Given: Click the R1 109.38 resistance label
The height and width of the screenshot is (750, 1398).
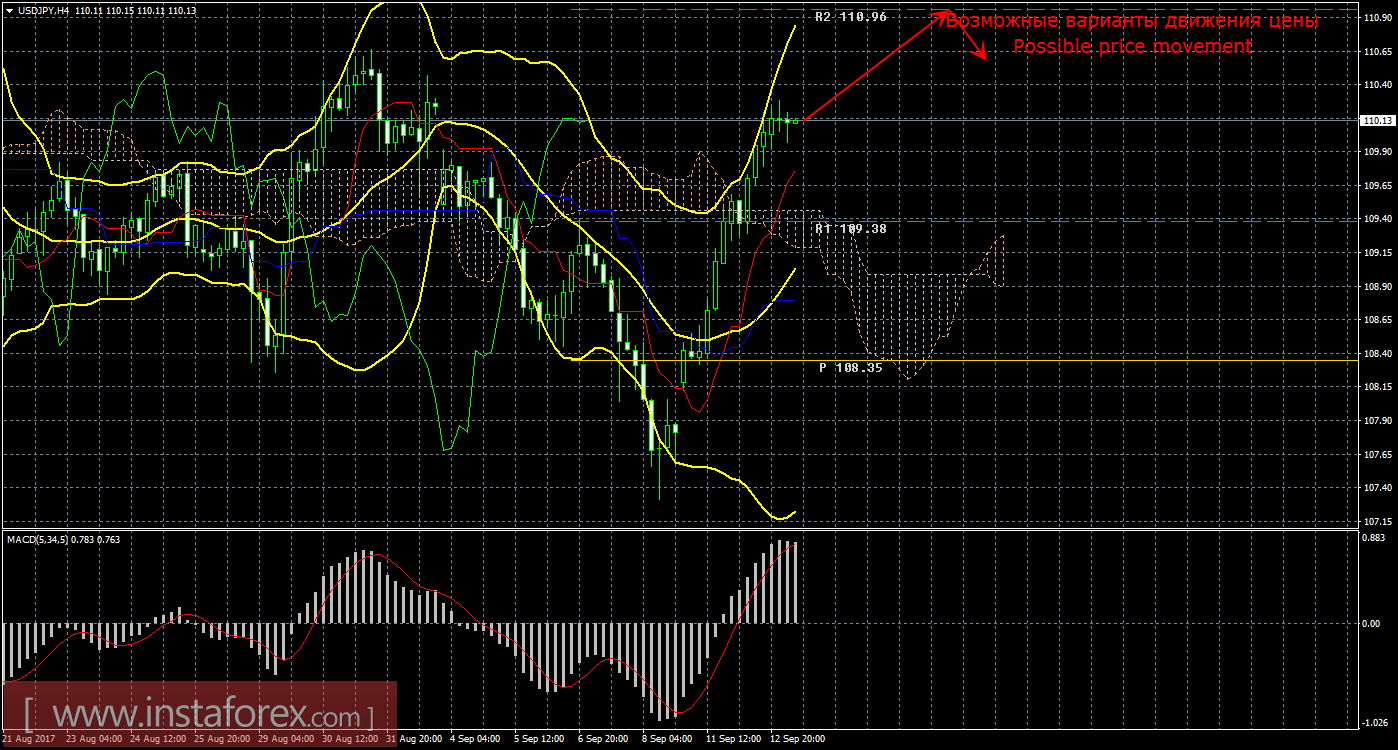Looking at the screenshot, I should (851, 228).
